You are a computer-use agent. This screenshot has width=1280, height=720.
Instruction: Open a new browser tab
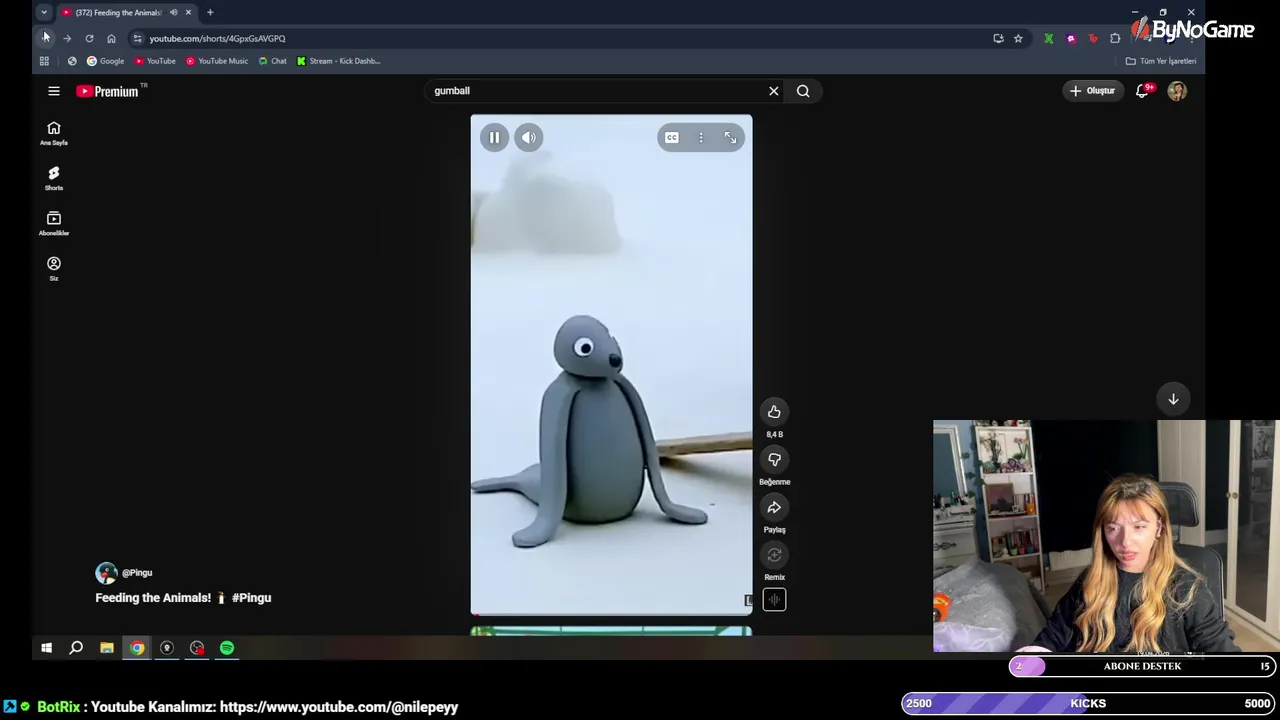(x=210, y=12)
